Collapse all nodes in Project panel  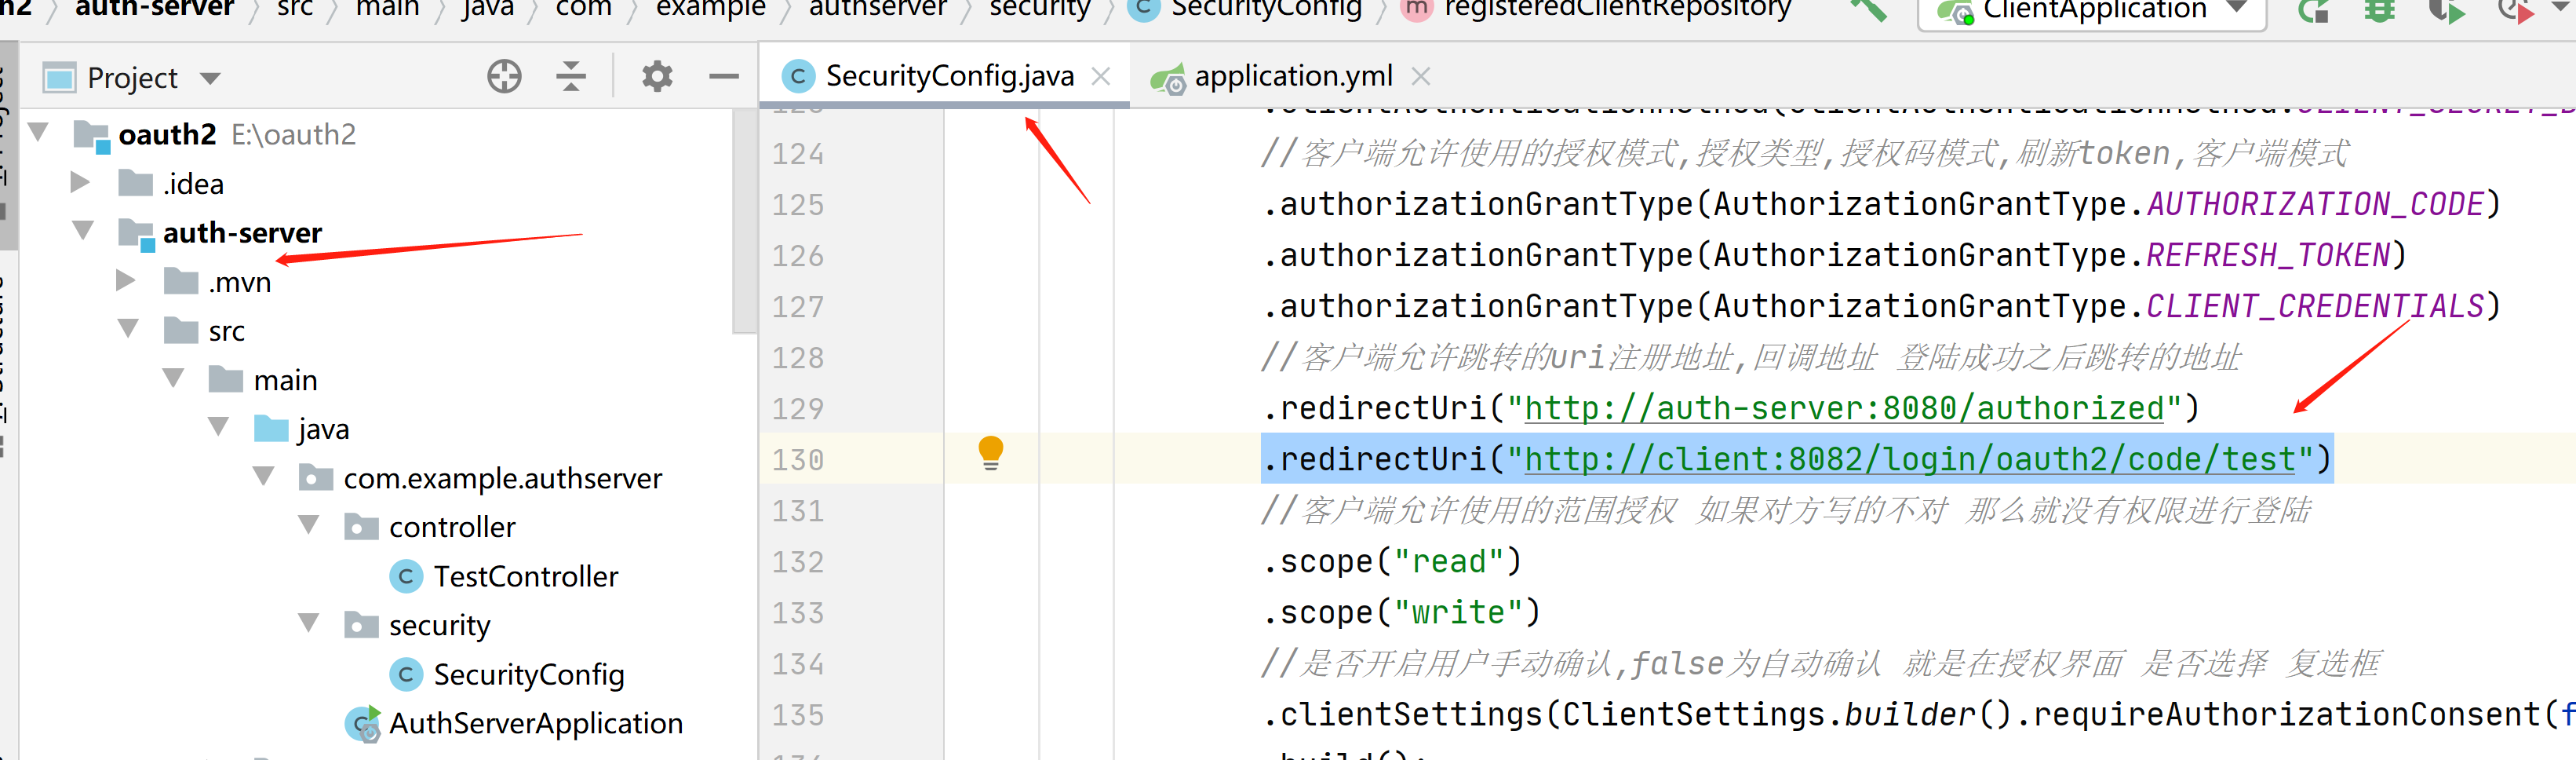[x=571, y=77]
